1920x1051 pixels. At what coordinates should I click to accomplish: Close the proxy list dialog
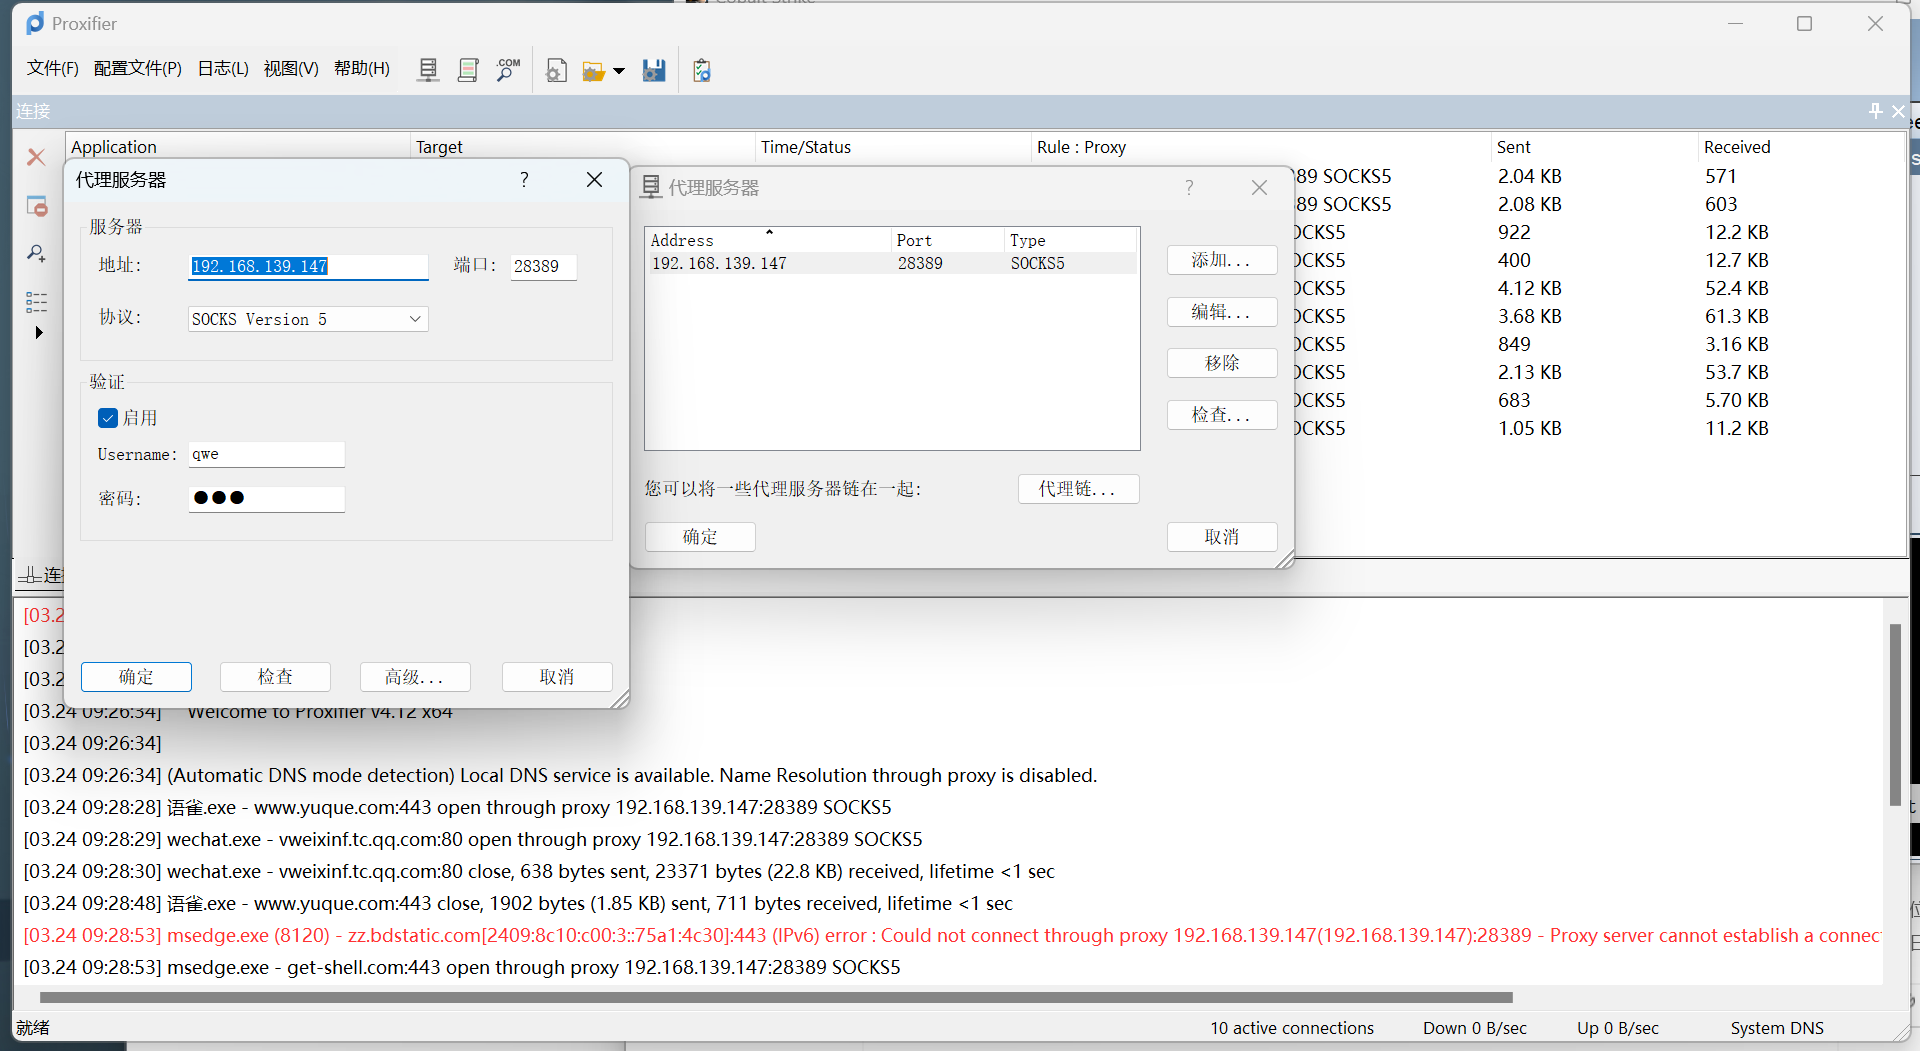point(1259,187)
